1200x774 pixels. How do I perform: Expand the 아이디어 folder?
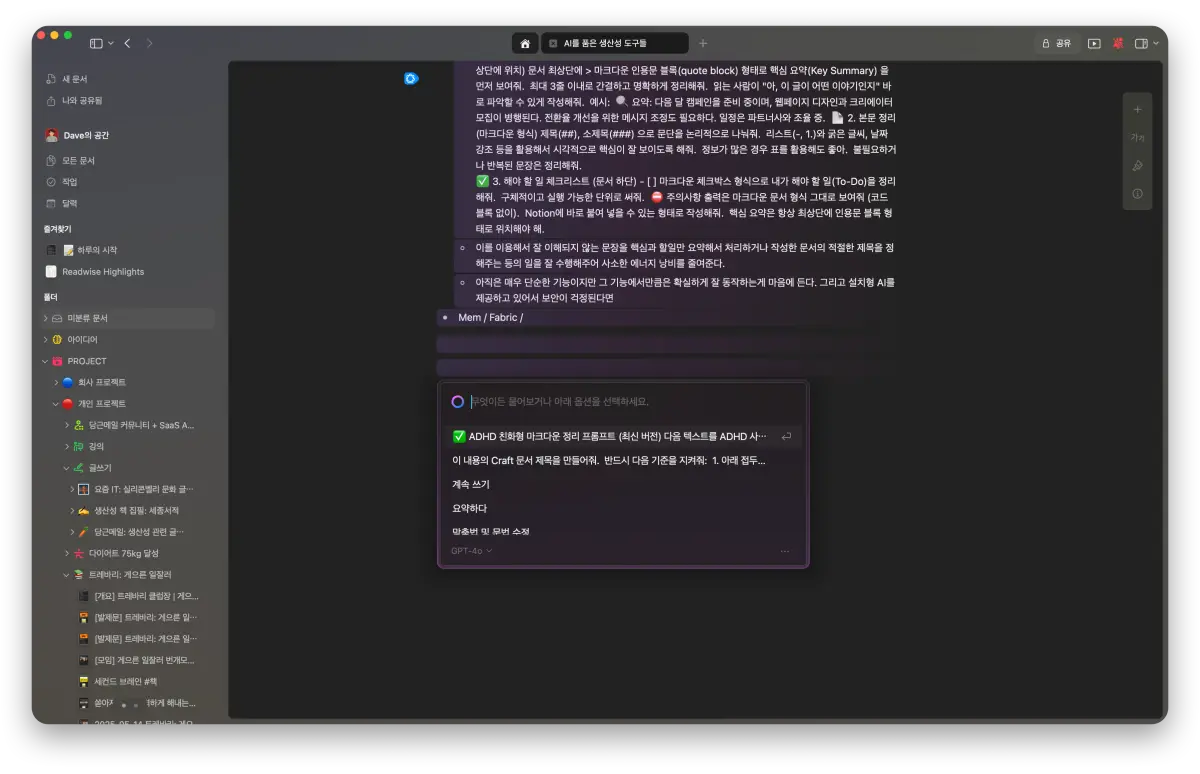[x=45, y=340]
